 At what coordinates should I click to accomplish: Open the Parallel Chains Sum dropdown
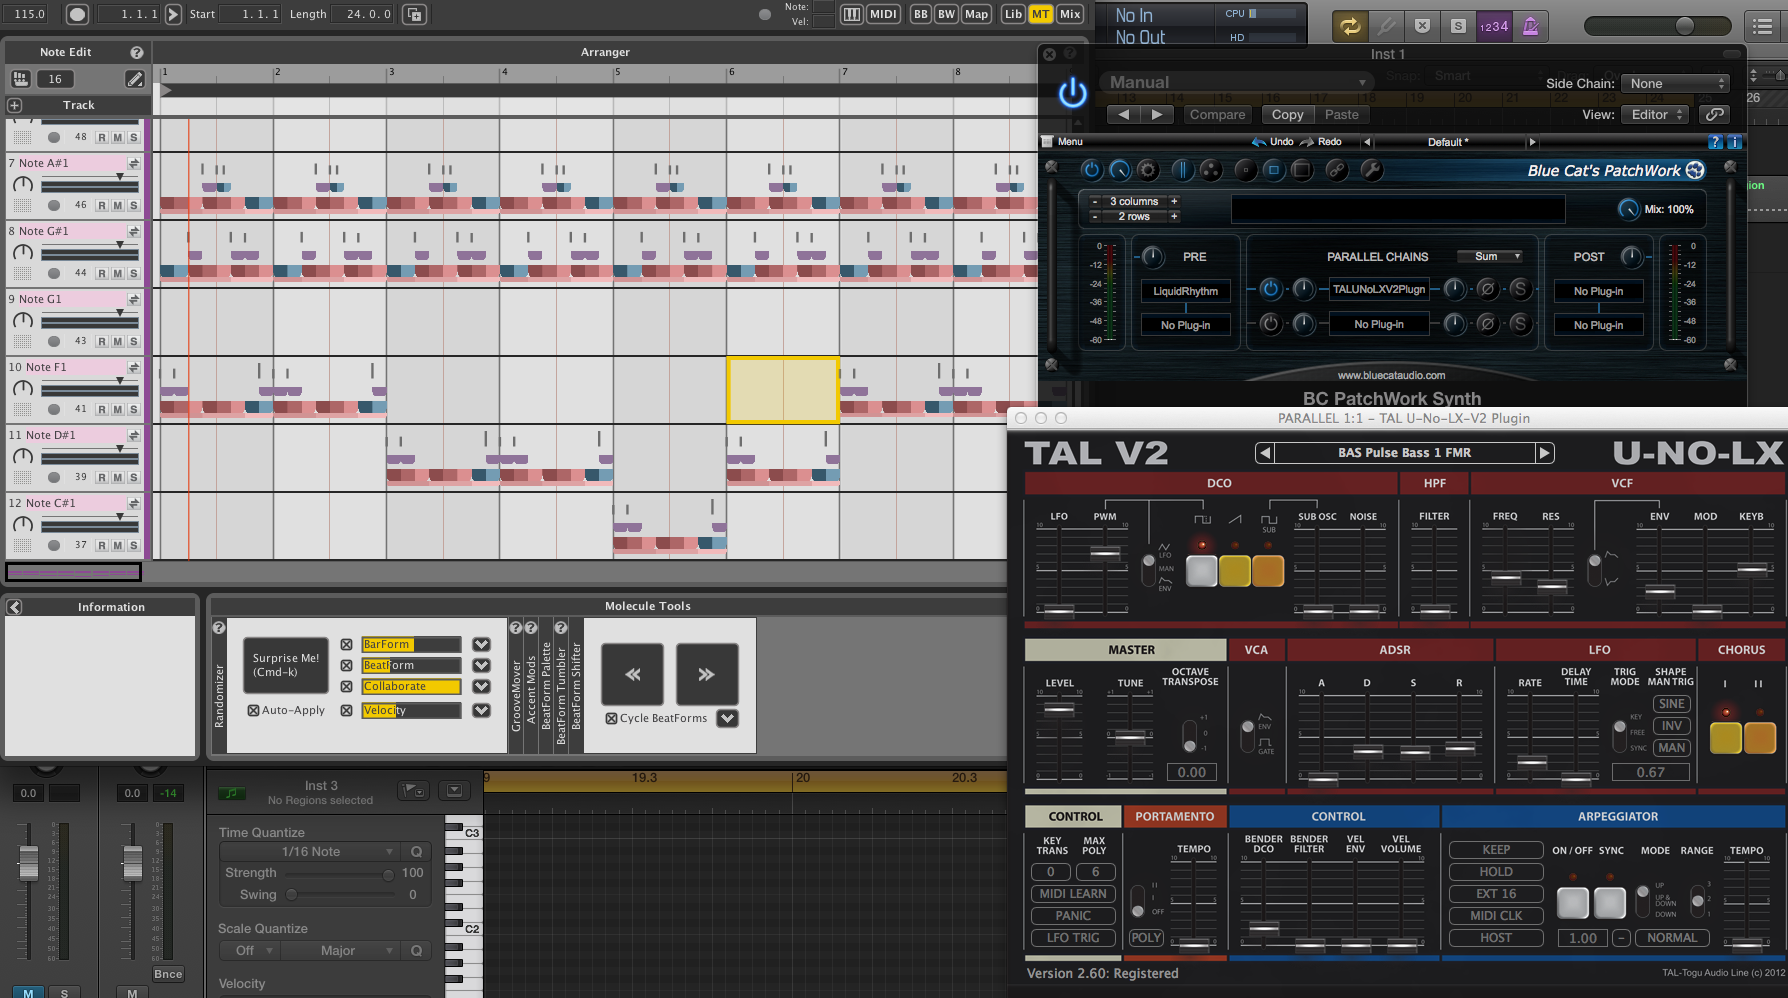click(x=1490, y=257)
